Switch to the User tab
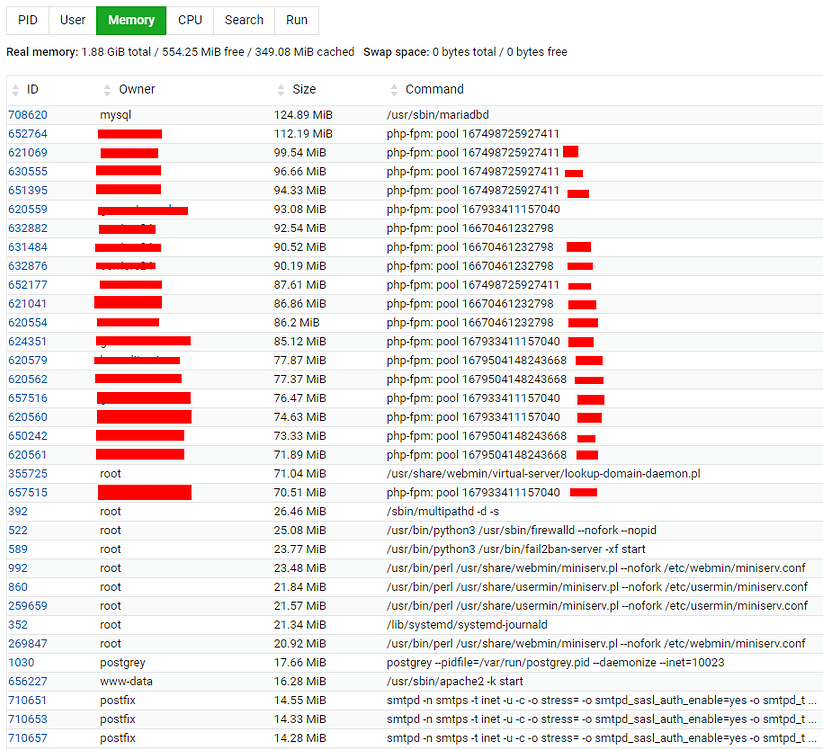This screenshot has height=750, width=823. point(72,20)
